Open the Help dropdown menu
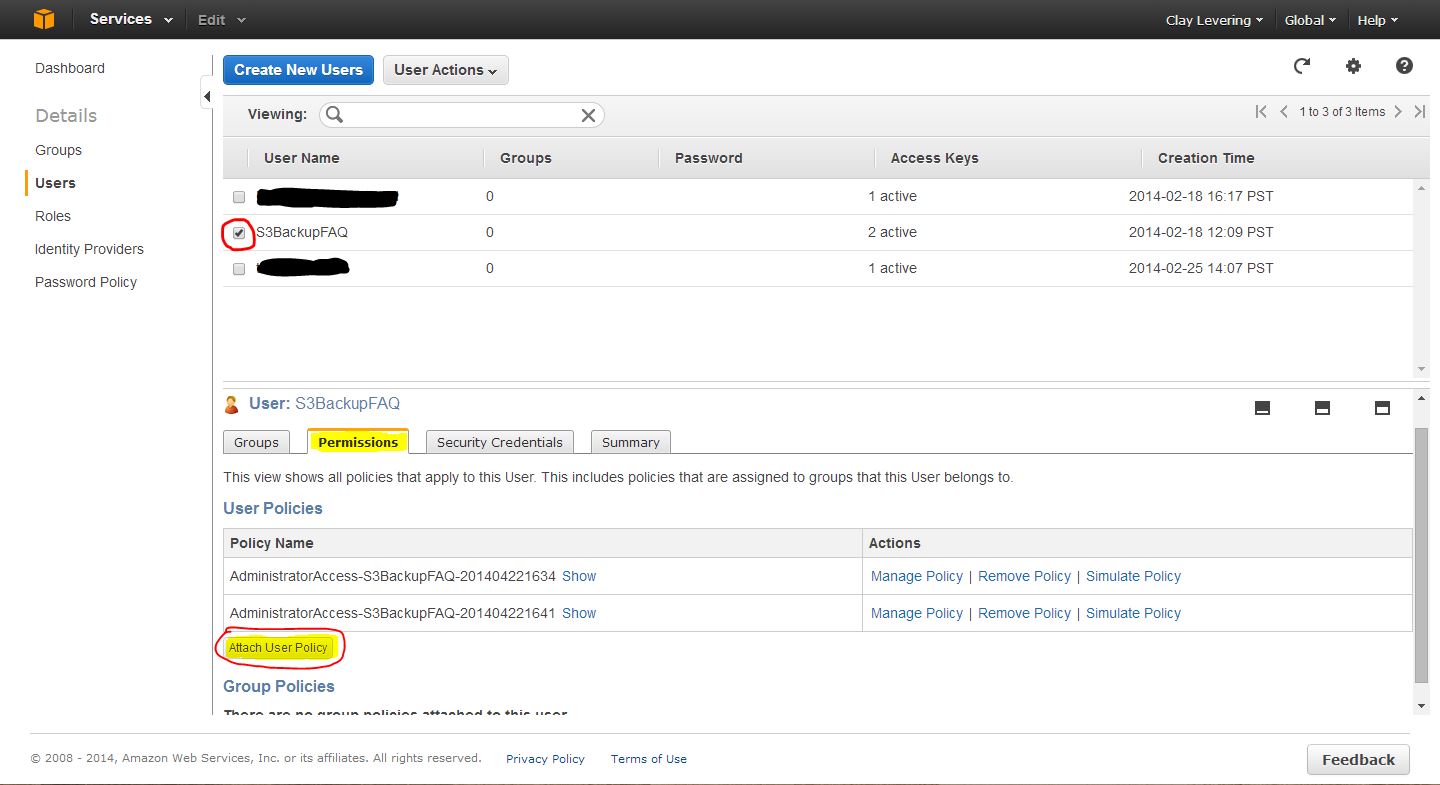This screenshot has width=1440, height=785. point(1377,20)
